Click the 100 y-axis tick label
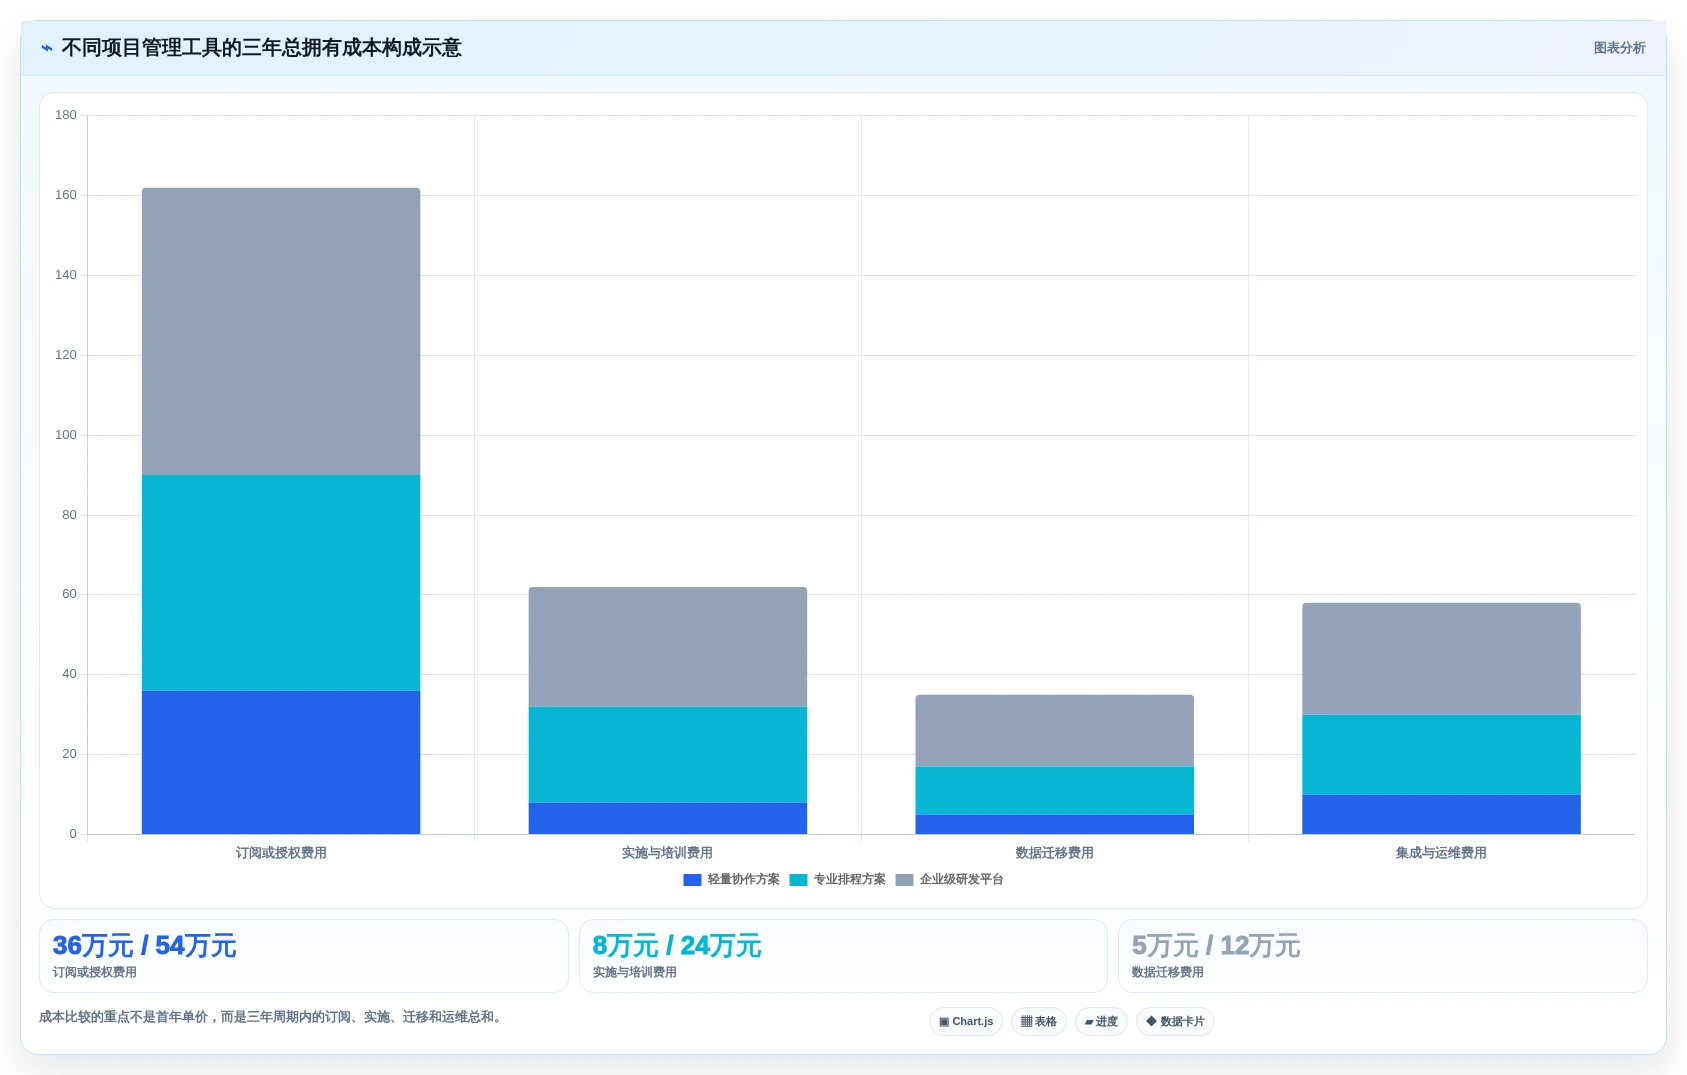Image resolution: width=1687 pixels, height=1075 pixels. [x=66, y=435]
